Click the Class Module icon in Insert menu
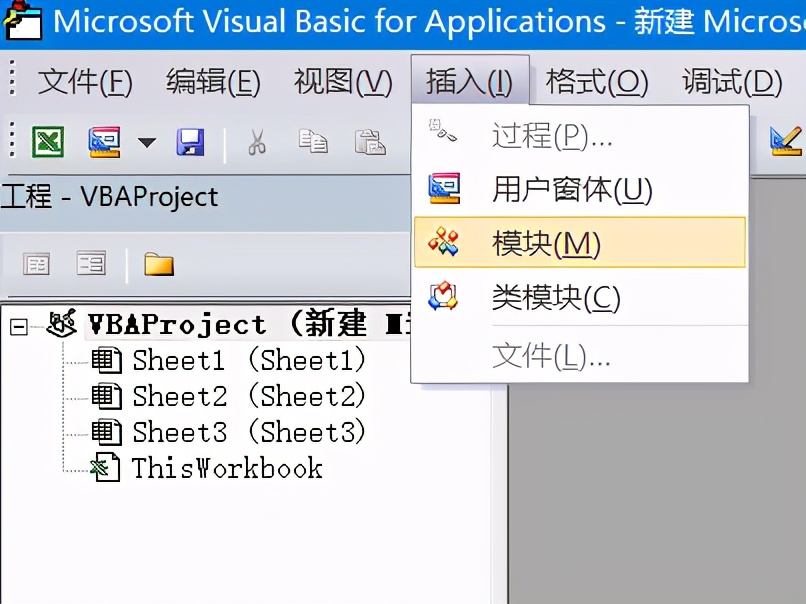This screenshot has width=806, height=604. click(443, 296)
